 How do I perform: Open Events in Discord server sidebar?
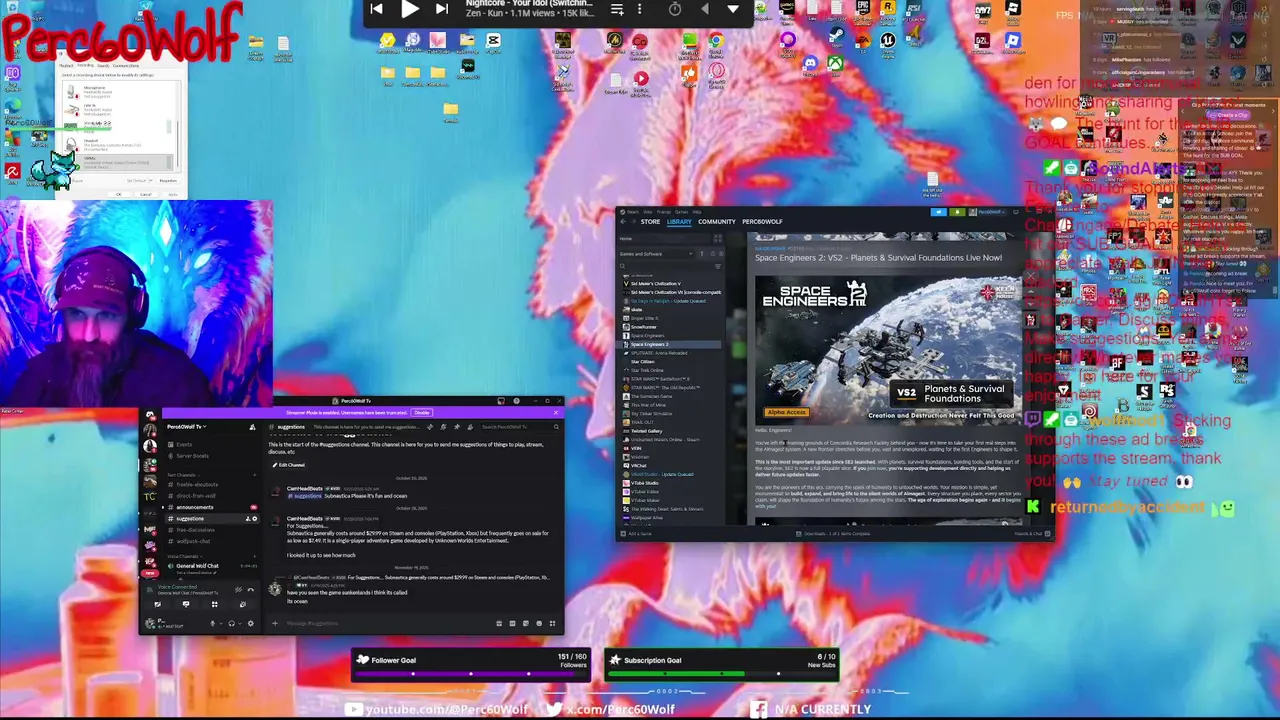[x=184, y=444]
